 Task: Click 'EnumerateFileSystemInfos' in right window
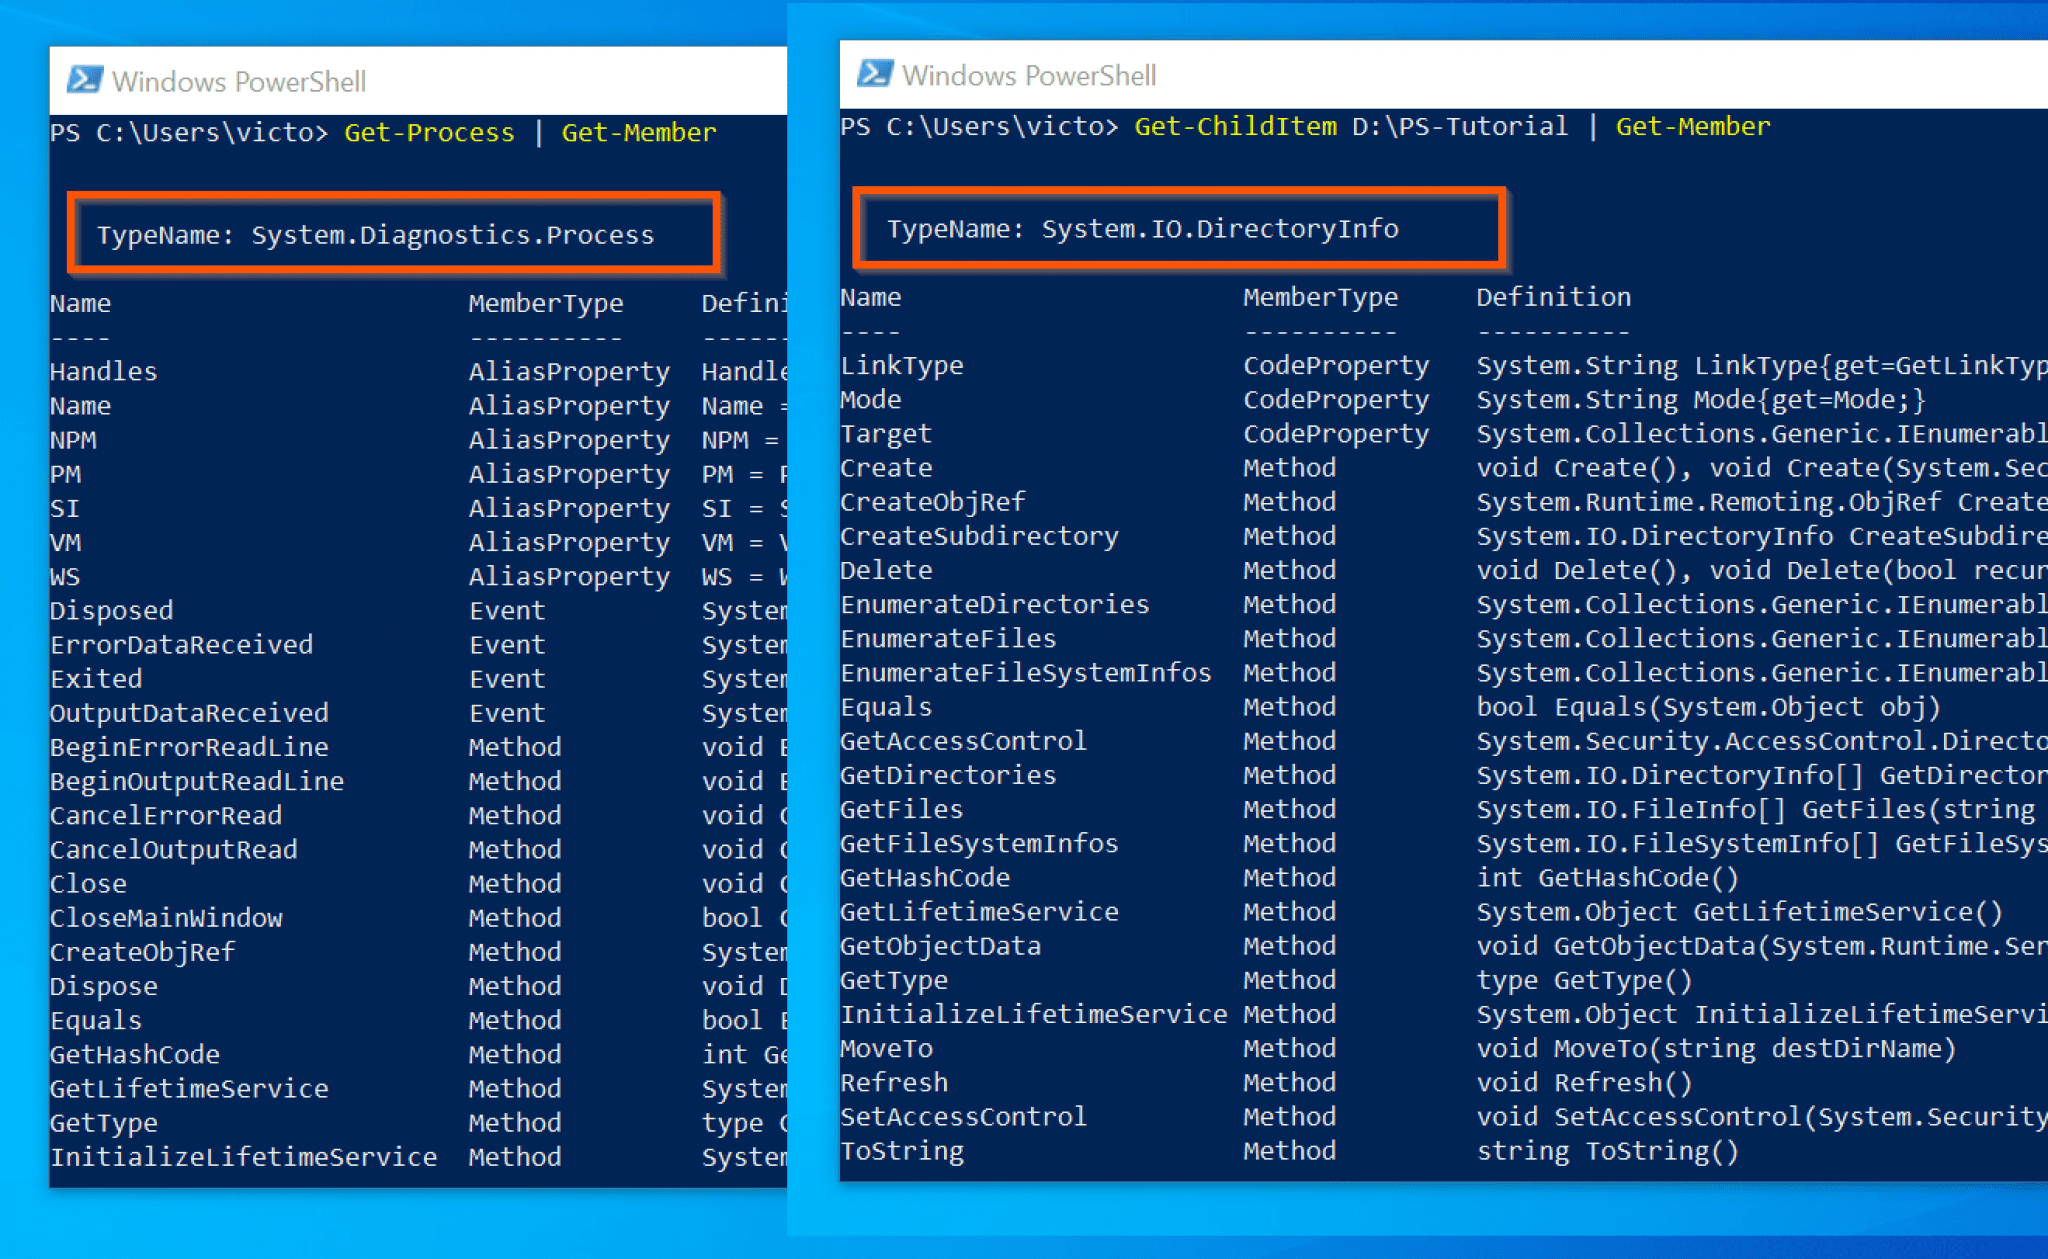tap(1026, 673)
